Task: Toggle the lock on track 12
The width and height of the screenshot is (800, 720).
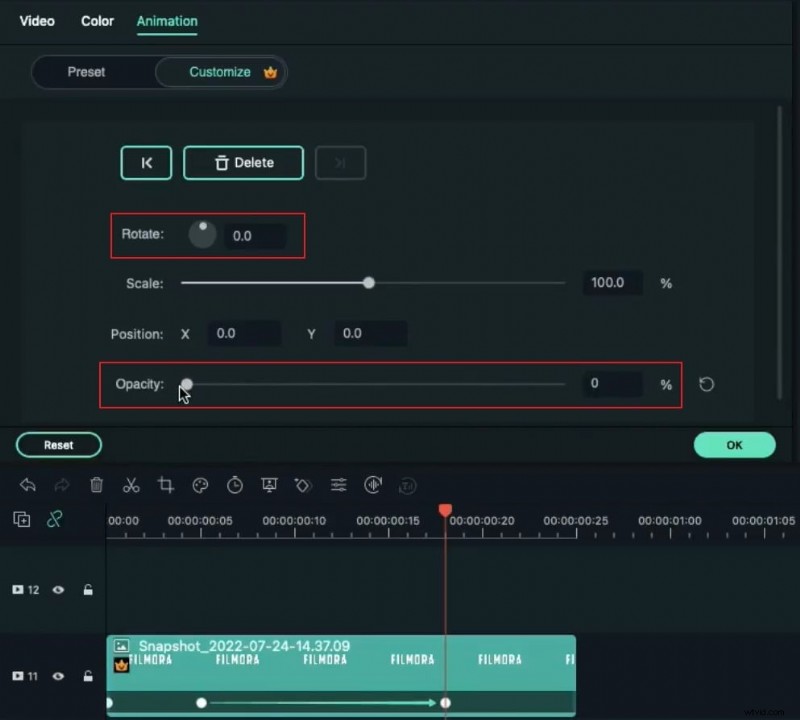Action: coord(88,590)
